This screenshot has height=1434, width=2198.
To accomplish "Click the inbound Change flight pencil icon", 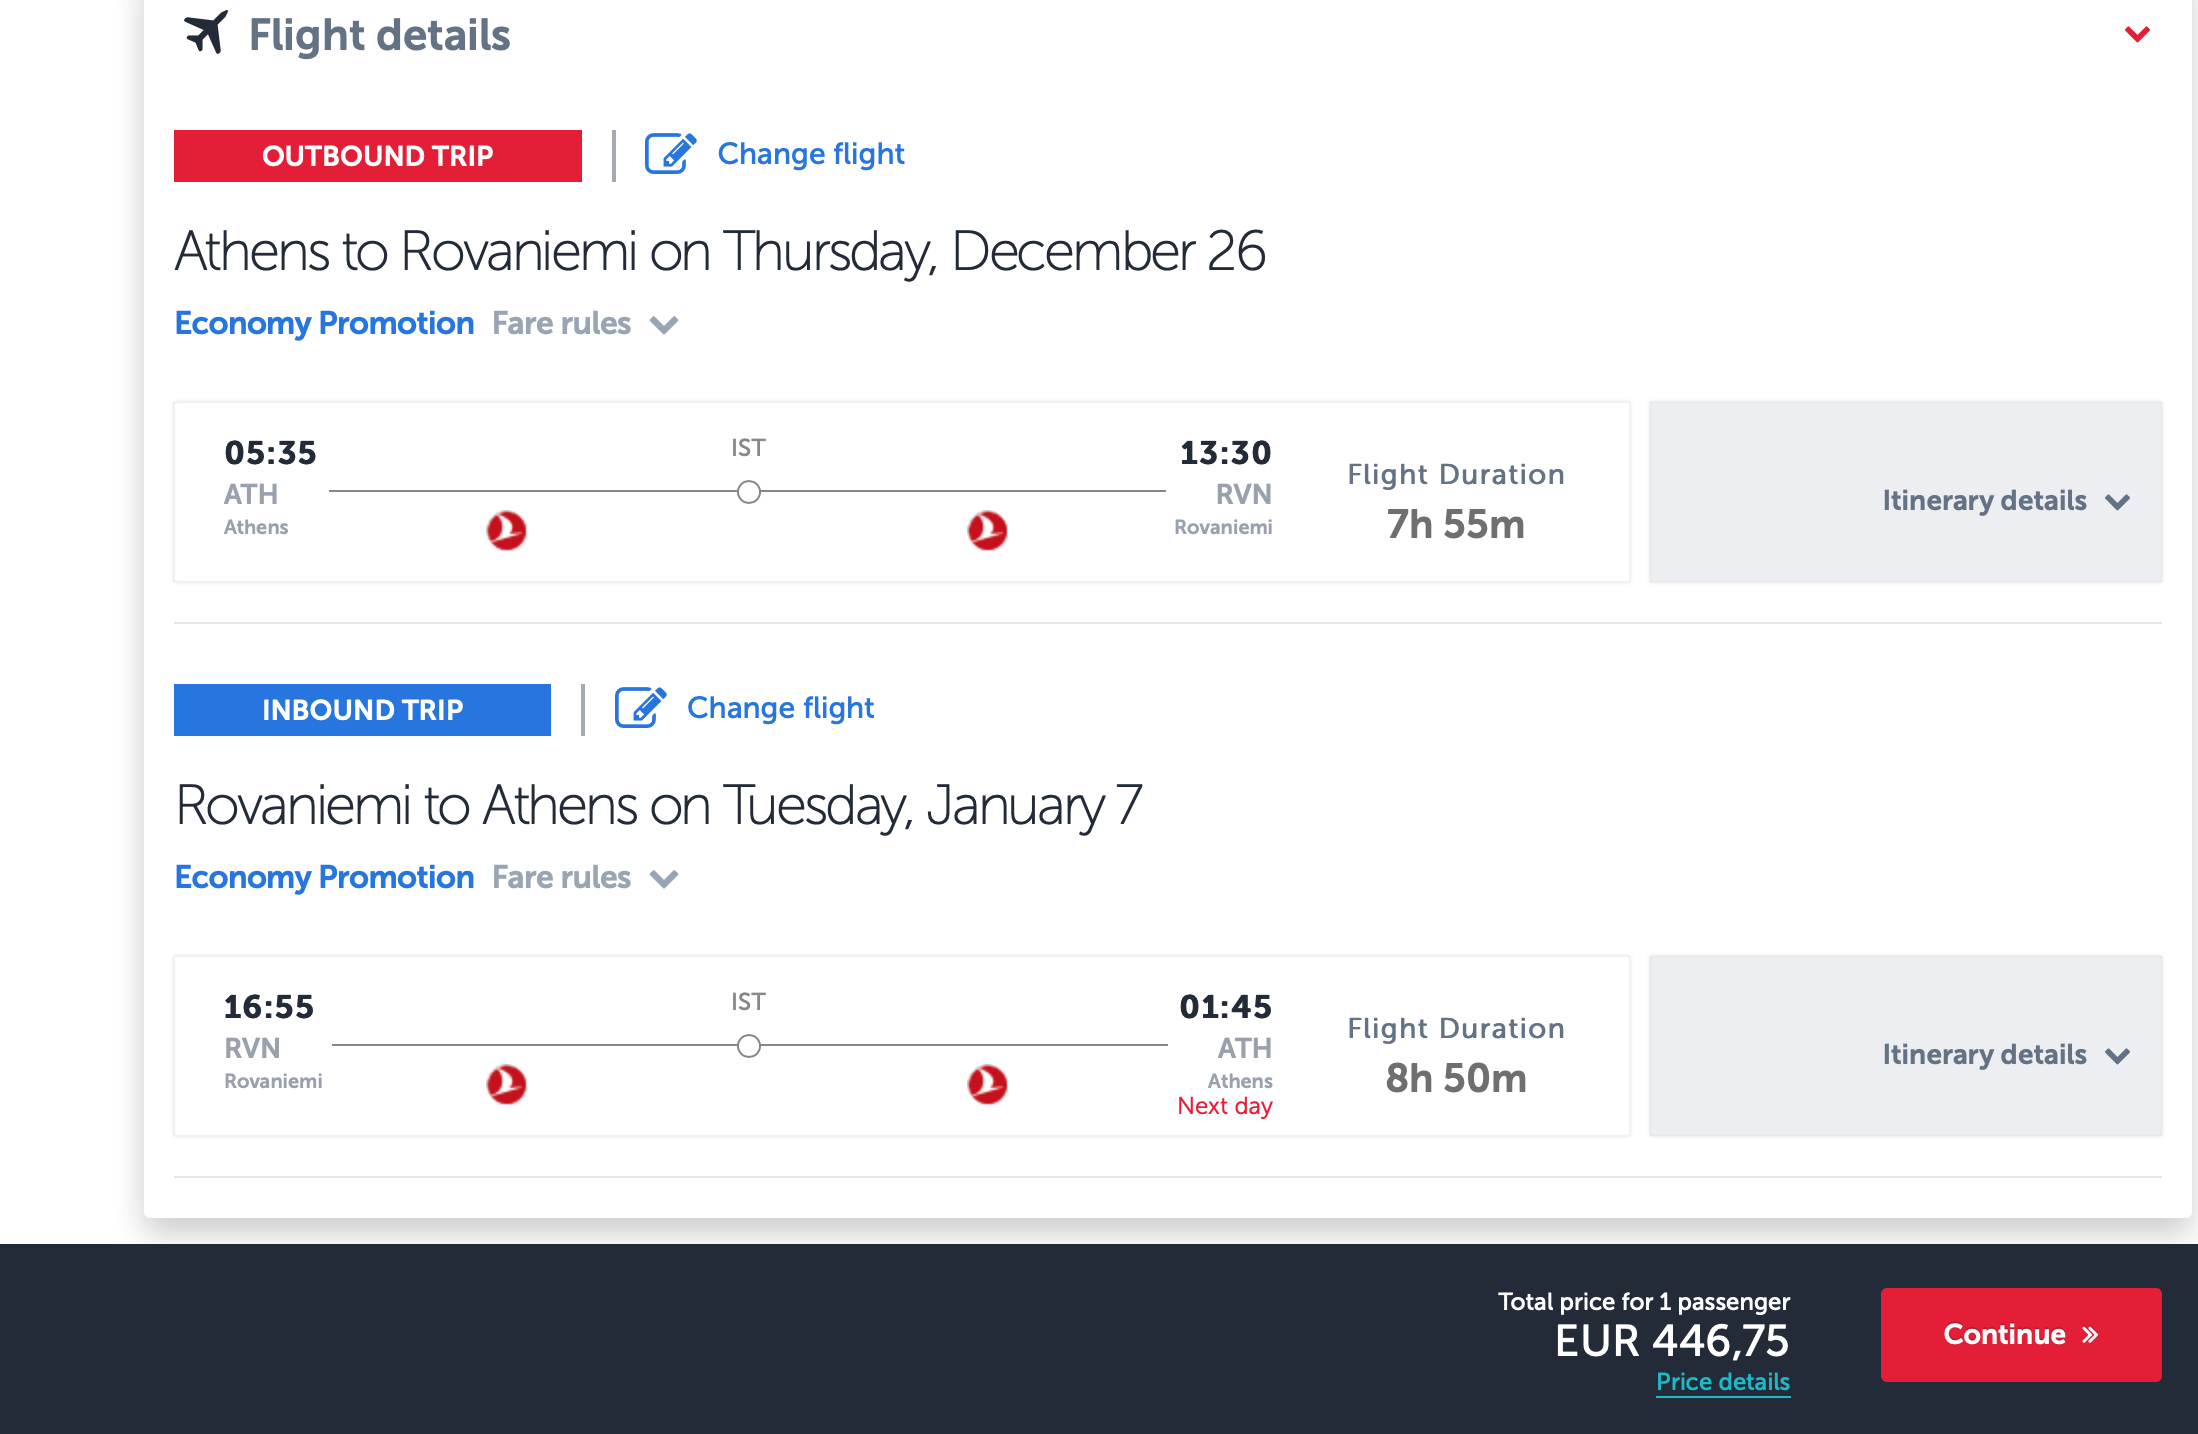I will (x=639, y=708).
